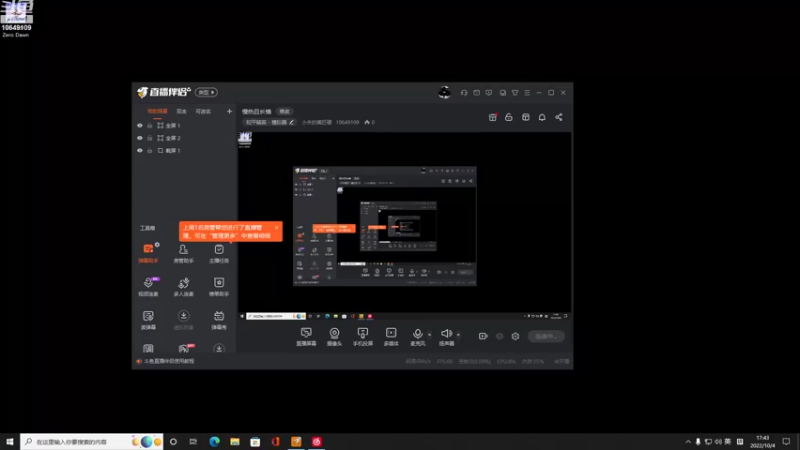800x450 pixels.
Task: Open 弹幕助手 settings gear
Action: tap(157, 245)
